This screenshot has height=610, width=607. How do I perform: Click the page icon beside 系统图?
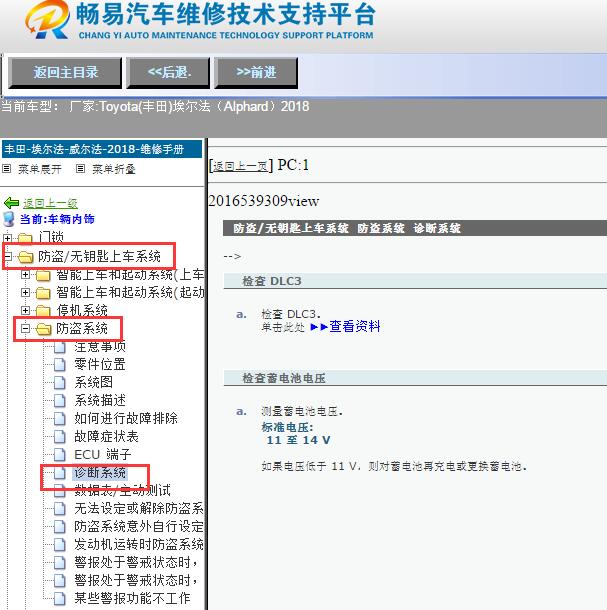point(60,382)
